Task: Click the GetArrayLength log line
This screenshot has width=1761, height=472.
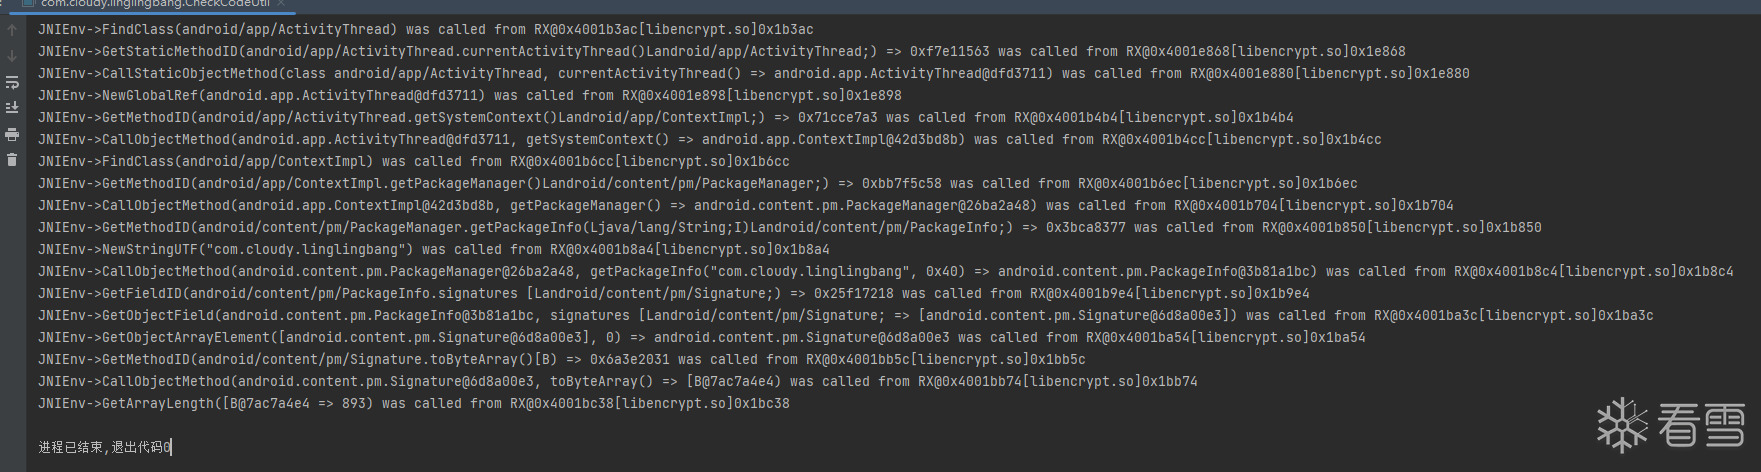Action: [x=413, y=404]
